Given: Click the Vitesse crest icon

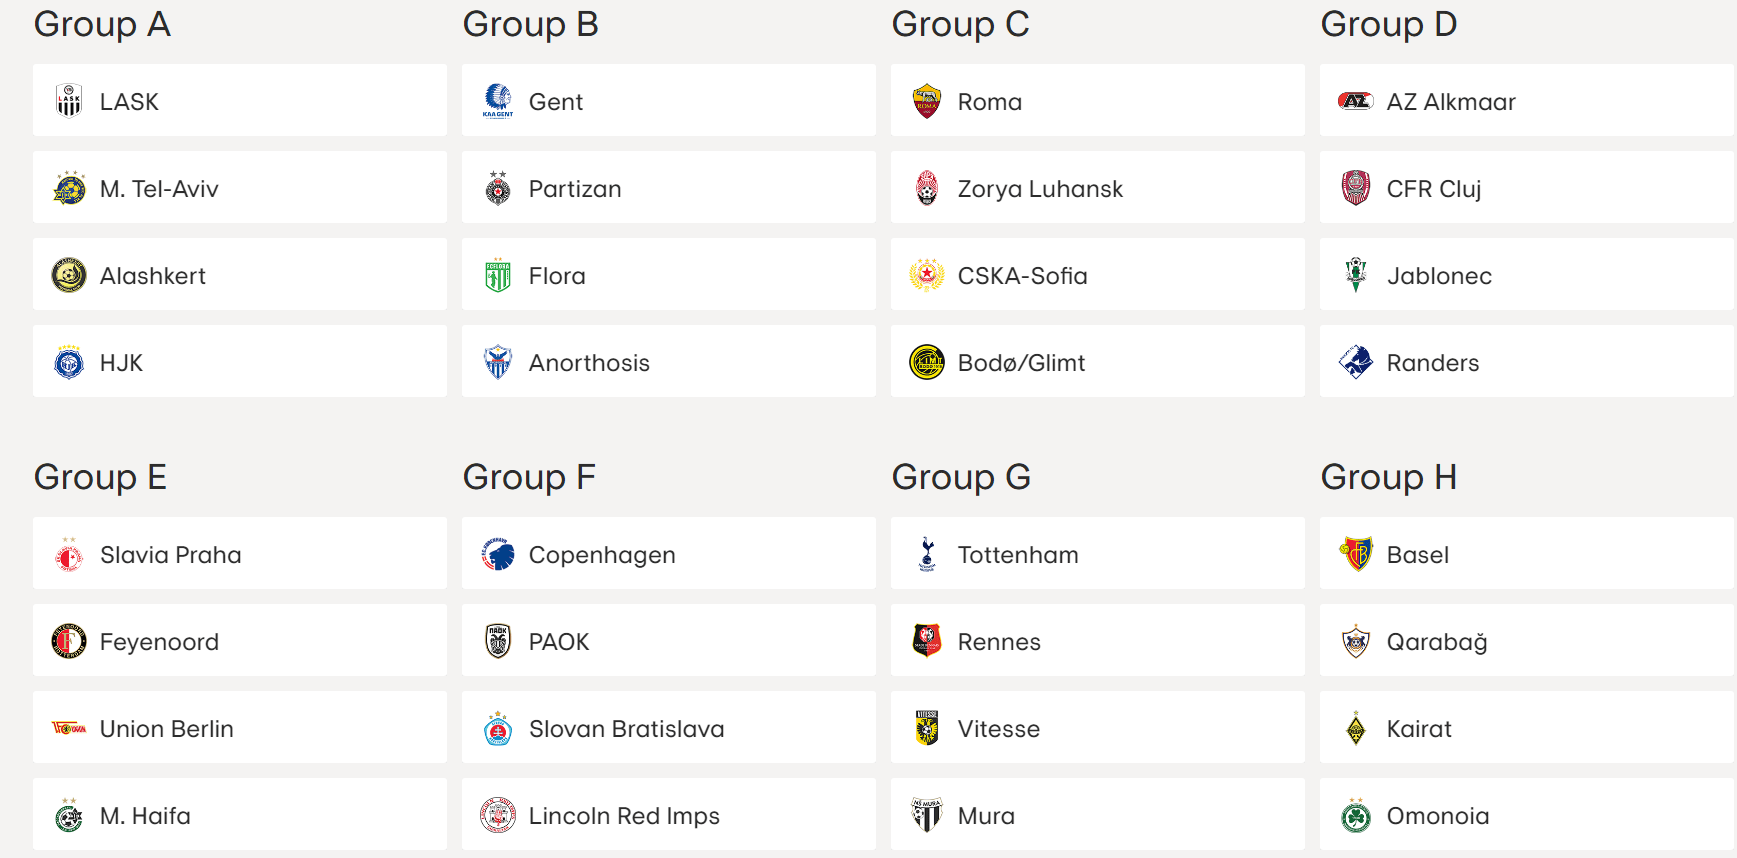Looking at the screenshot, I should [x=924, y=728].
